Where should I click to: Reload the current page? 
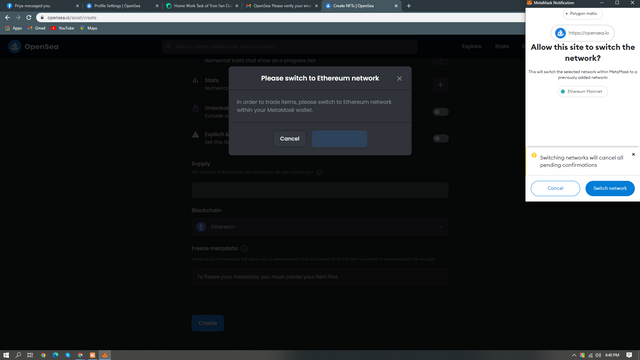[x=29, y=18]
